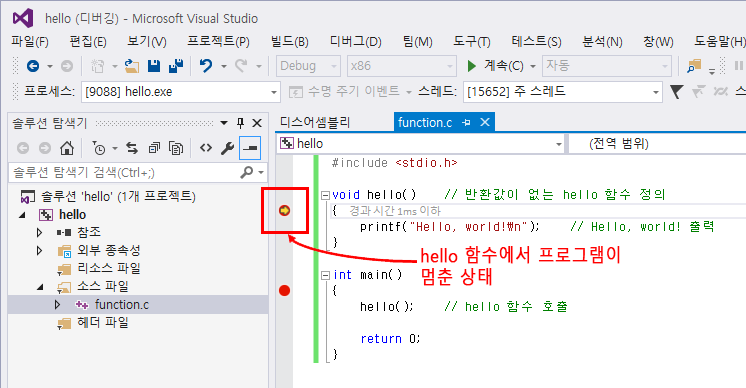Viewport: 746px width, 388px height.
Task: Close the Solution Explorer panel
Action: tap(257, 123)
